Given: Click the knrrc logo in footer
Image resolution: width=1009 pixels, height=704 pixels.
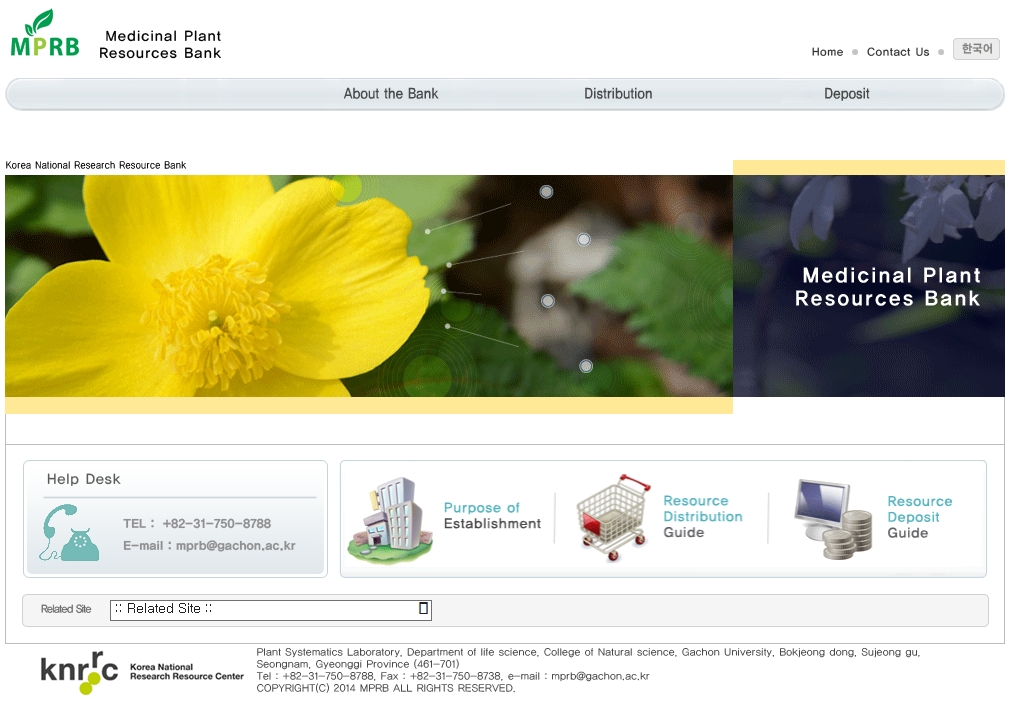Looking at the screenshot, I should pos(79,672).
